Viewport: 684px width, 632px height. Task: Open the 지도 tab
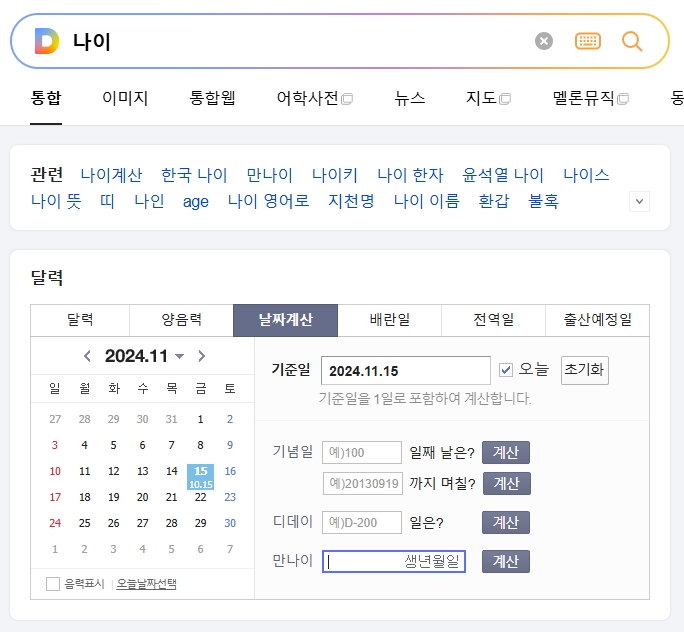488,98
